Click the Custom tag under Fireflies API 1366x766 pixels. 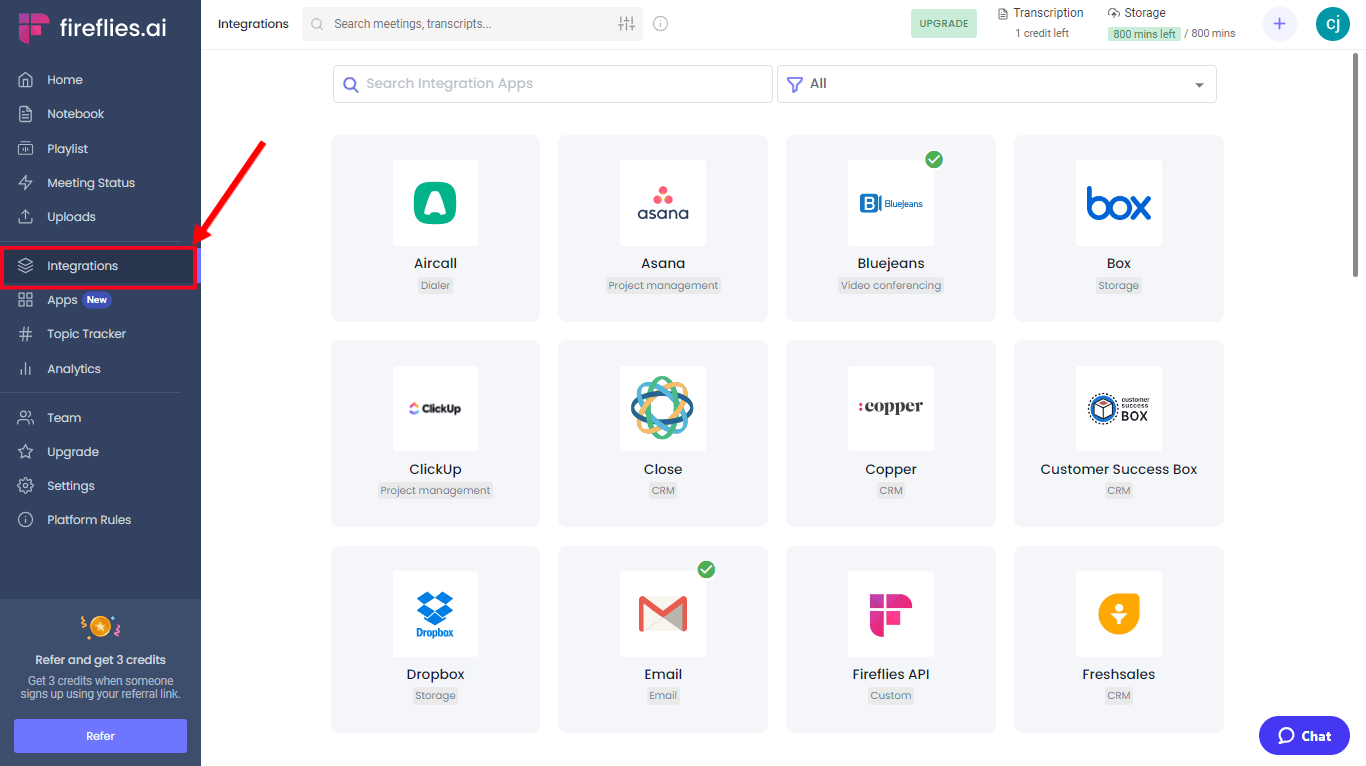click(x=891, y=696)
